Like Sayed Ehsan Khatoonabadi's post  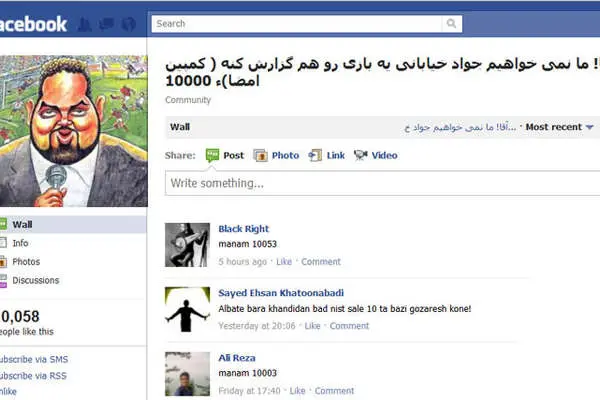tap(312, 326)
